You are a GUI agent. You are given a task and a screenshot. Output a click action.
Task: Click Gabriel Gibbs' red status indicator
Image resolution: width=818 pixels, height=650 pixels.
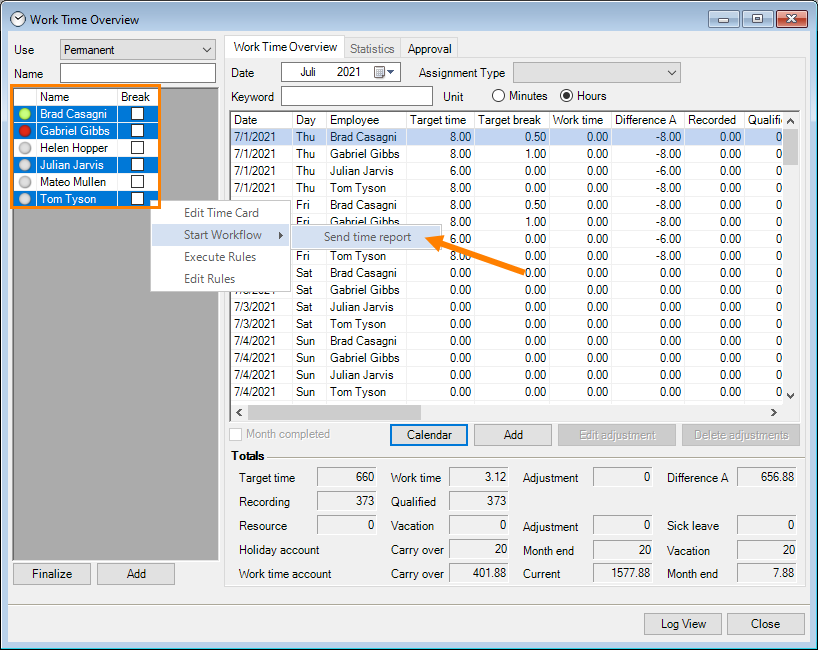tap(25, 131)
